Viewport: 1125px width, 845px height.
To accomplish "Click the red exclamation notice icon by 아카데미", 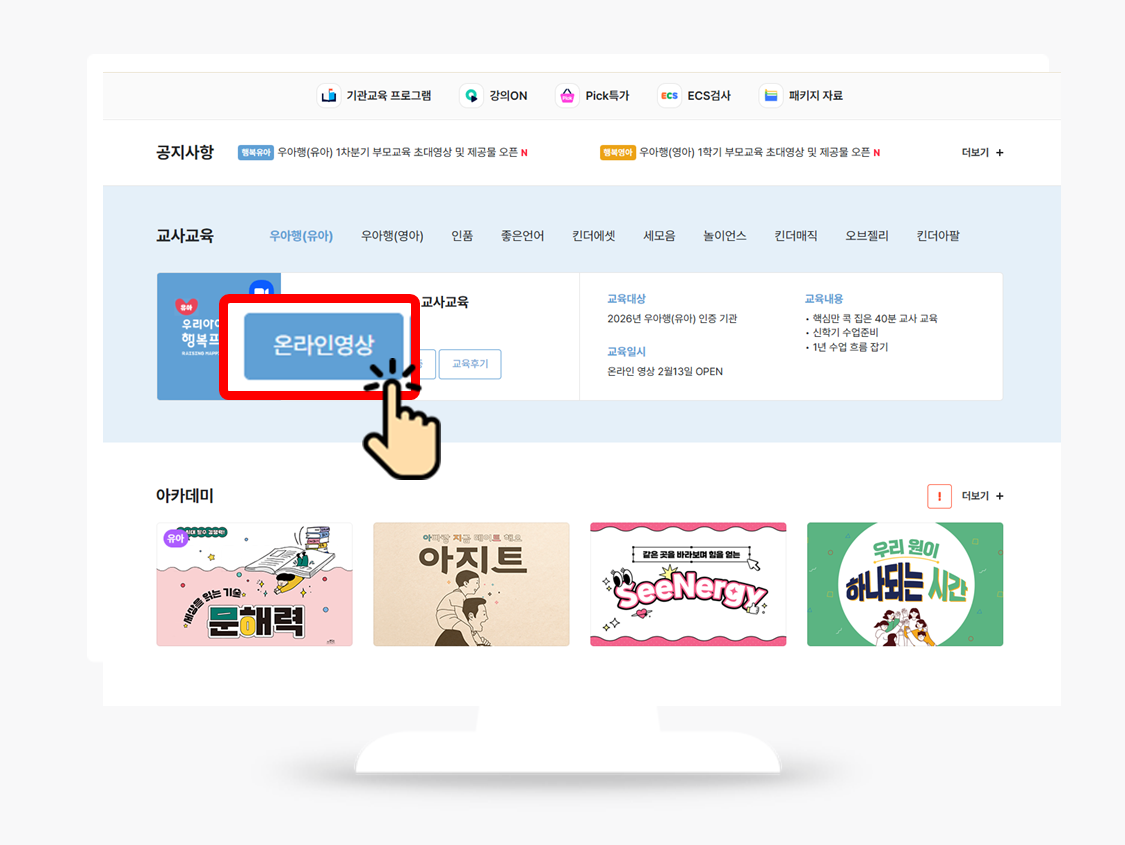I will [x=939, y=496].
